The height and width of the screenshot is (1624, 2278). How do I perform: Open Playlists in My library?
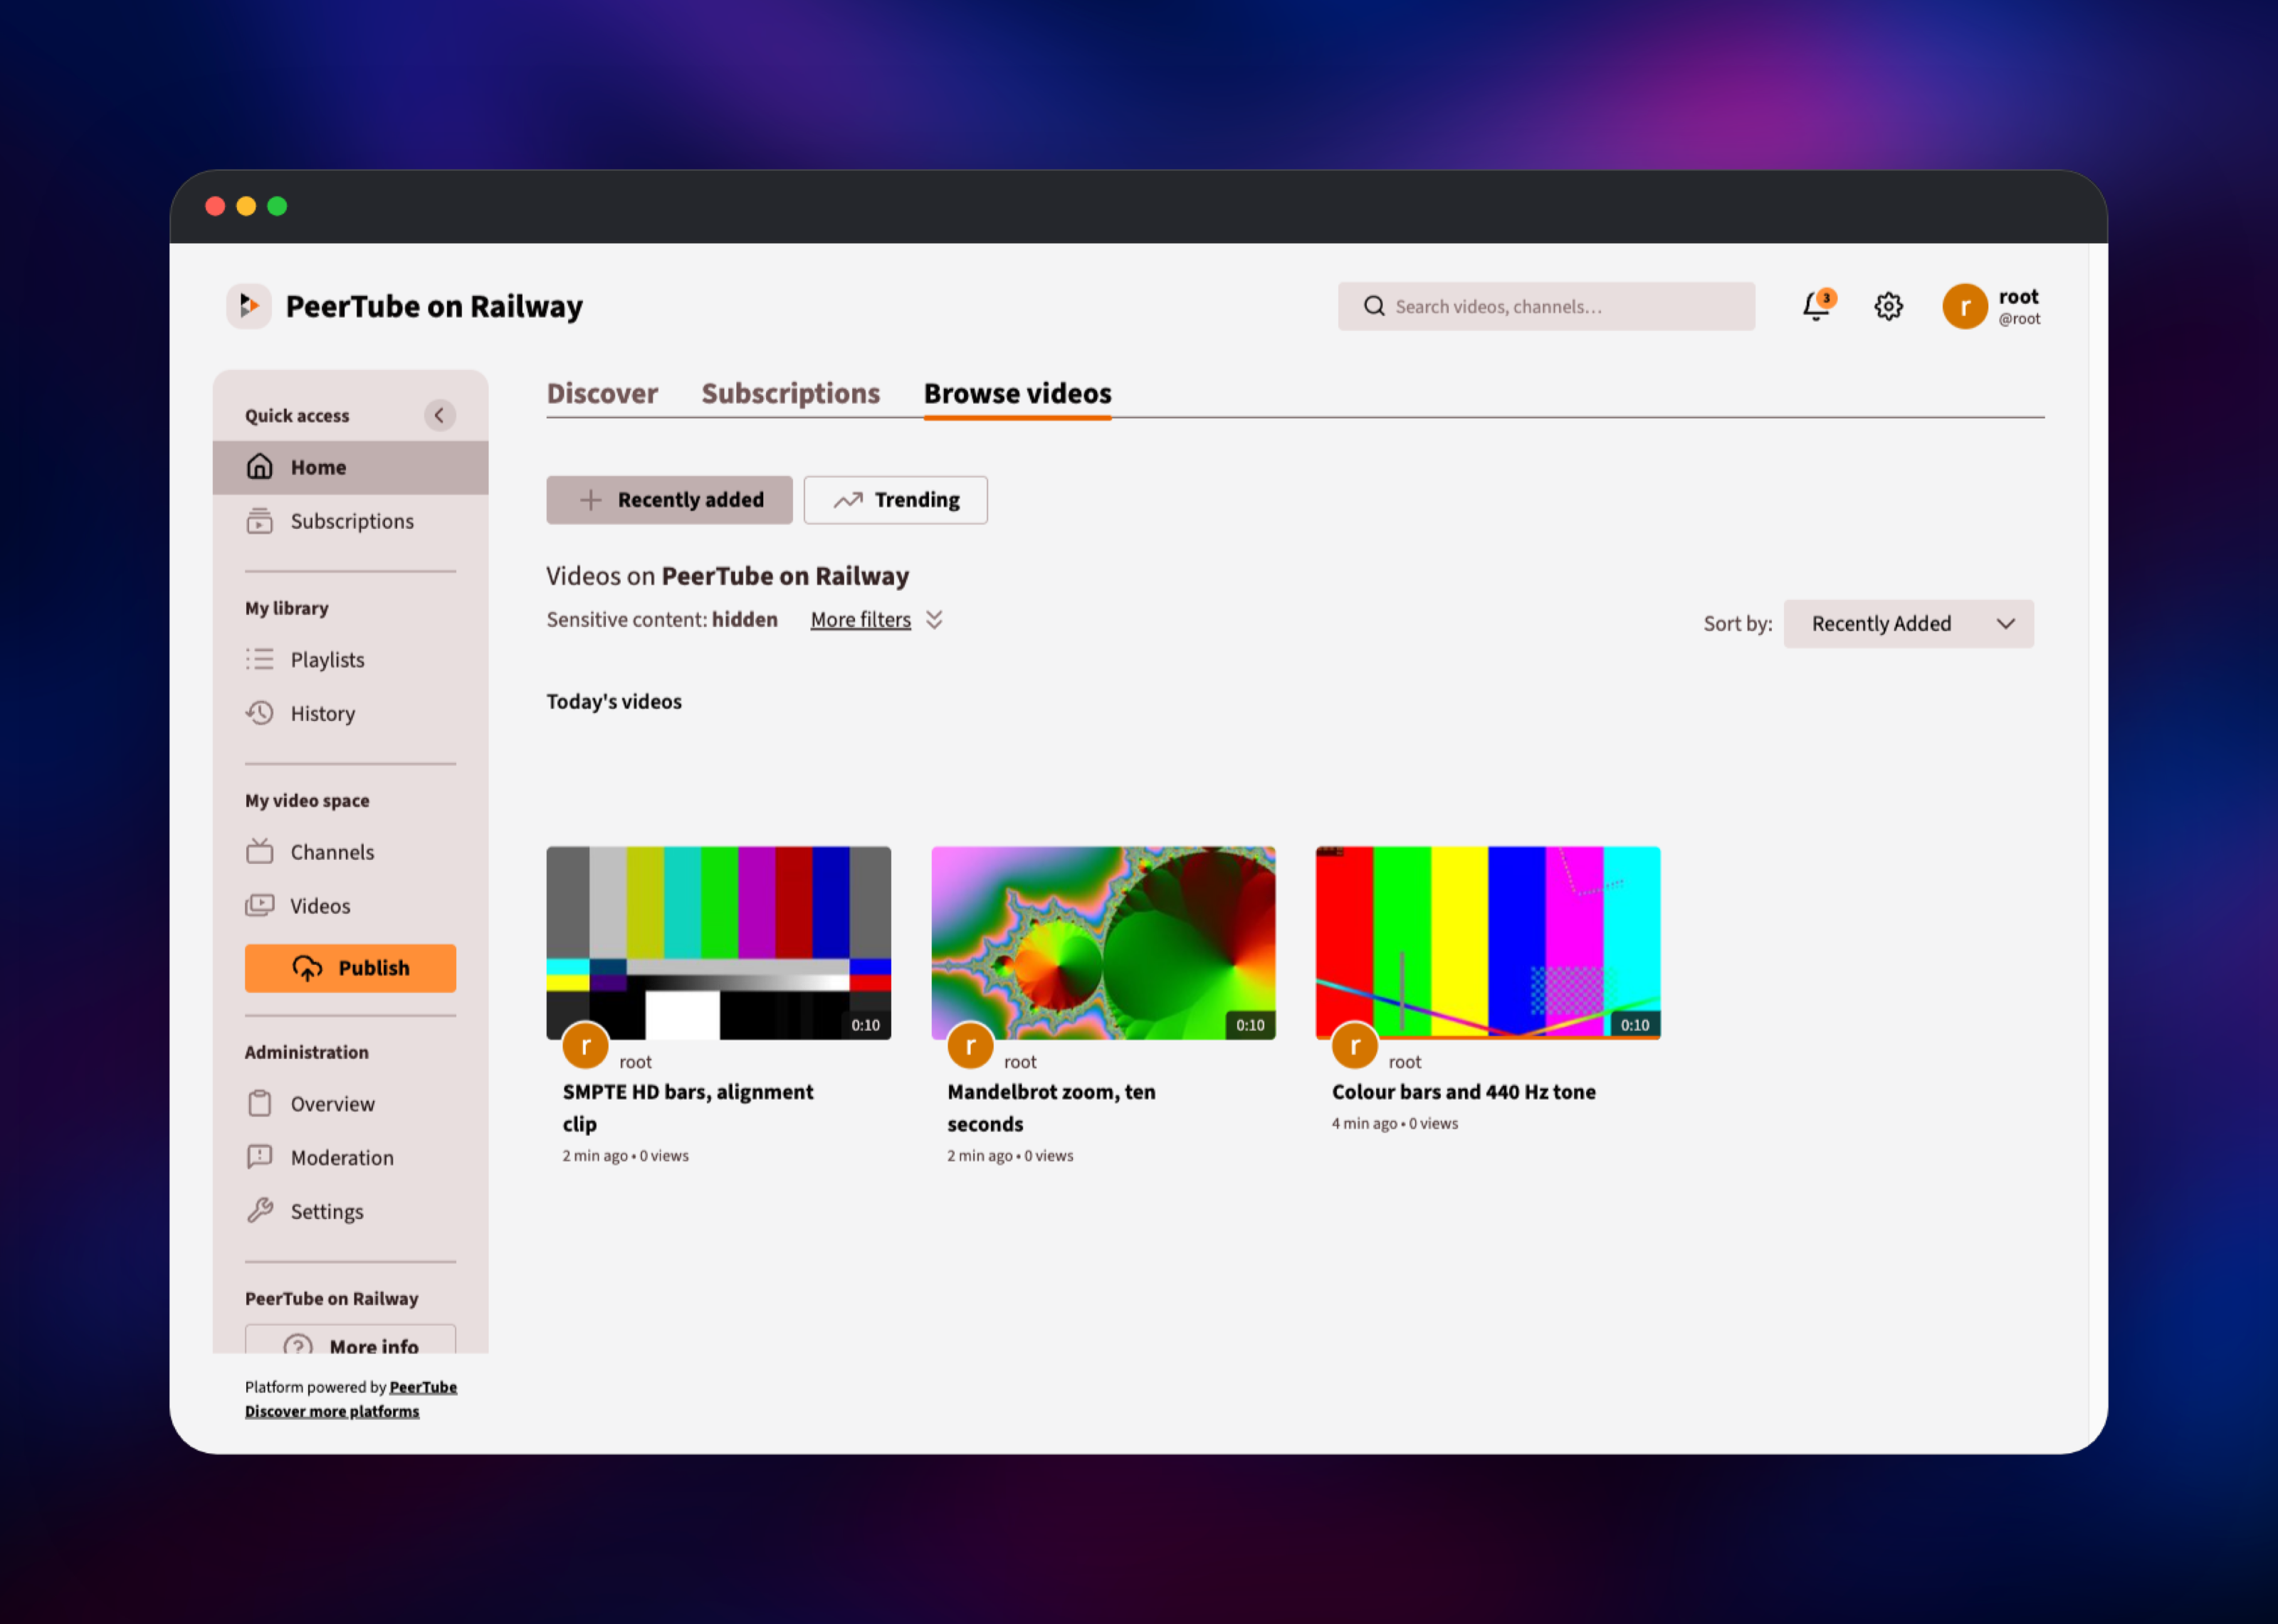point(350,659)
